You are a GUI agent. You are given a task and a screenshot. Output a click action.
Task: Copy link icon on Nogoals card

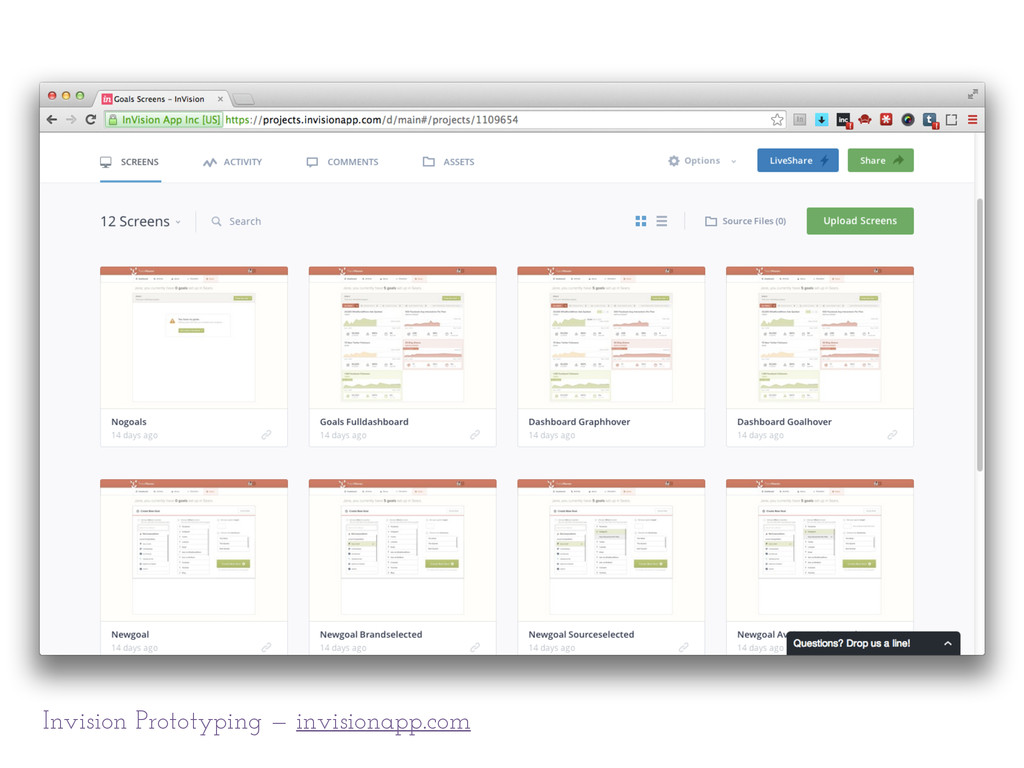(x=266, y=434)
